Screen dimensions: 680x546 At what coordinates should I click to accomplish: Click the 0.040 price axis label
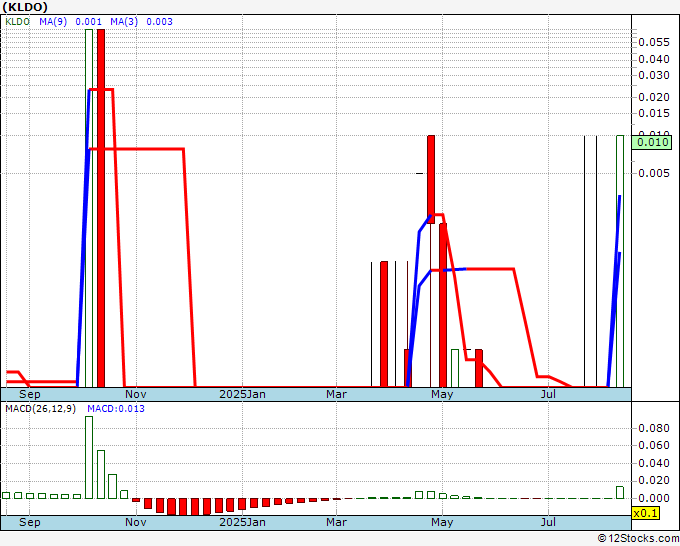(654, 59)
